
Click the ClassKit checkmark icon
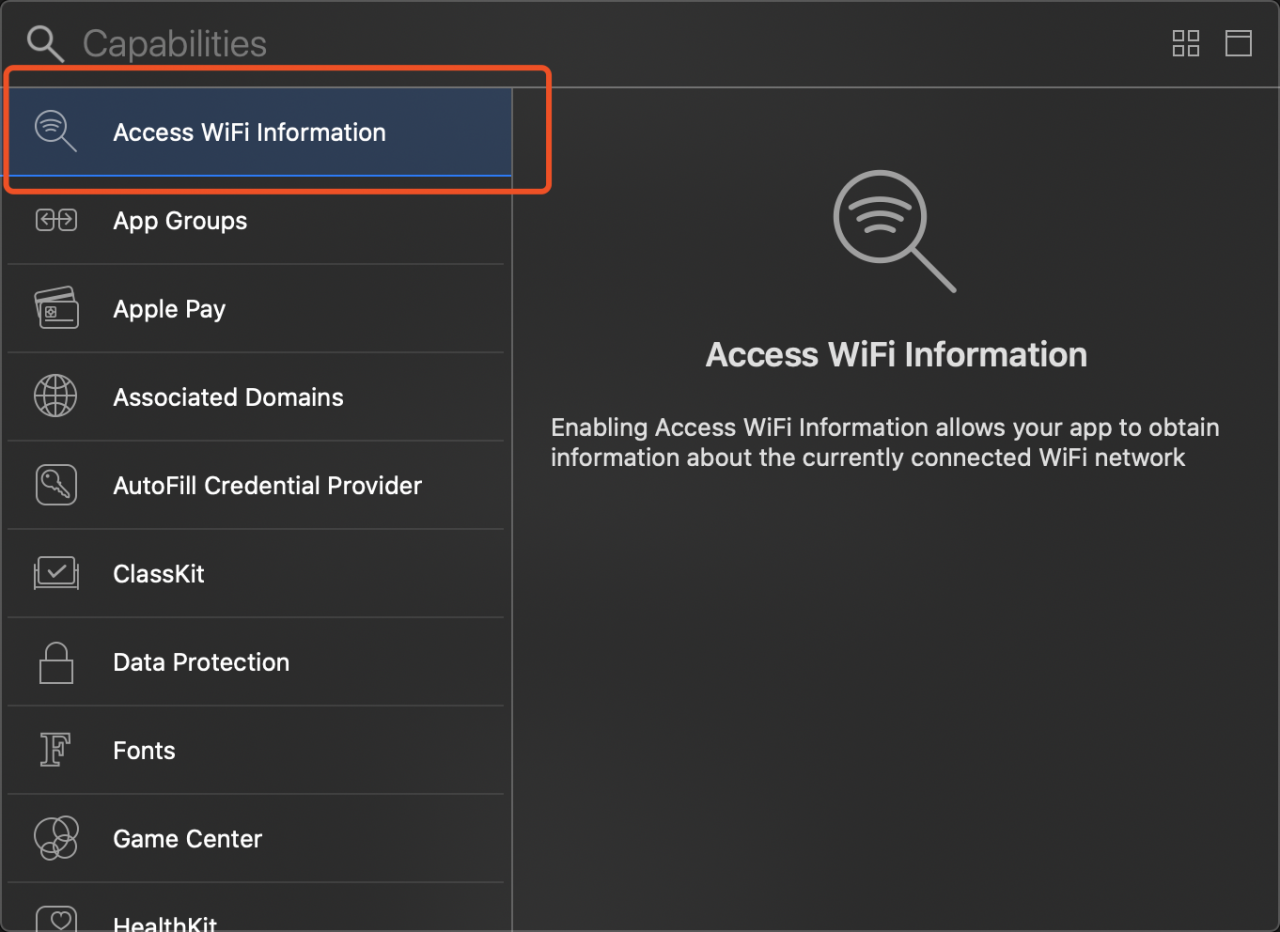(x=56, y=573)
